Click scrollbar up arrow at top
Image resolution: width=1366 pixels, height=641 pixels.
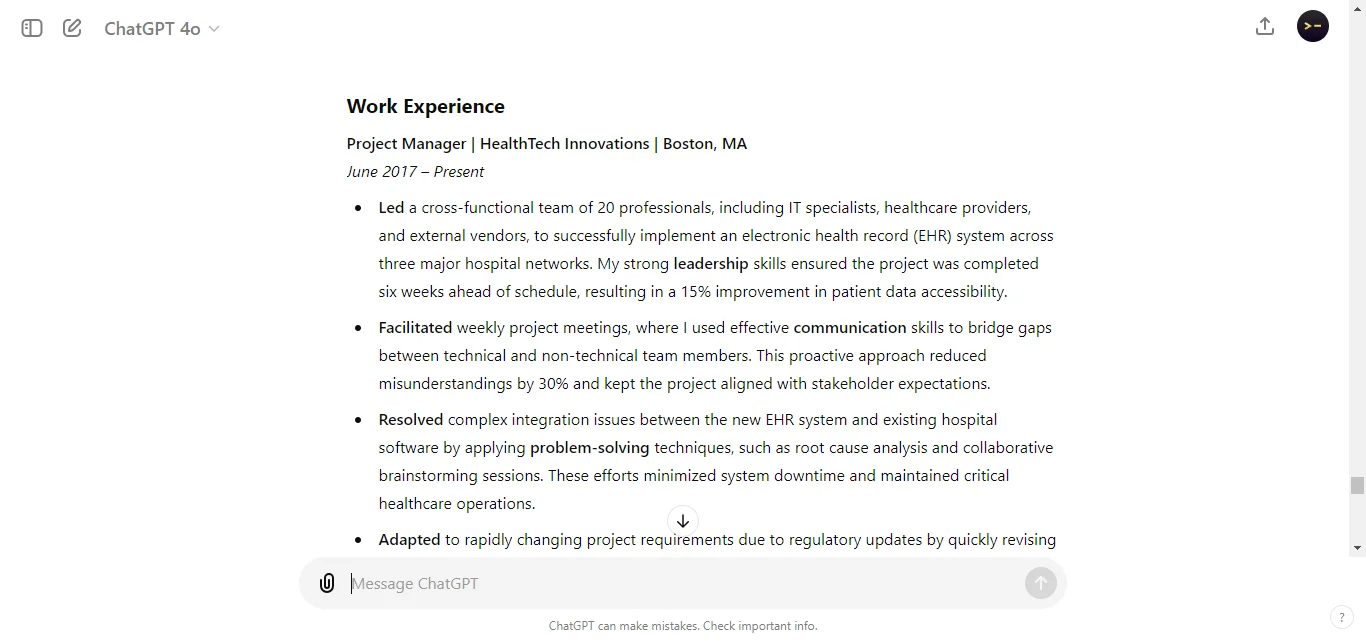point(1357,8)
